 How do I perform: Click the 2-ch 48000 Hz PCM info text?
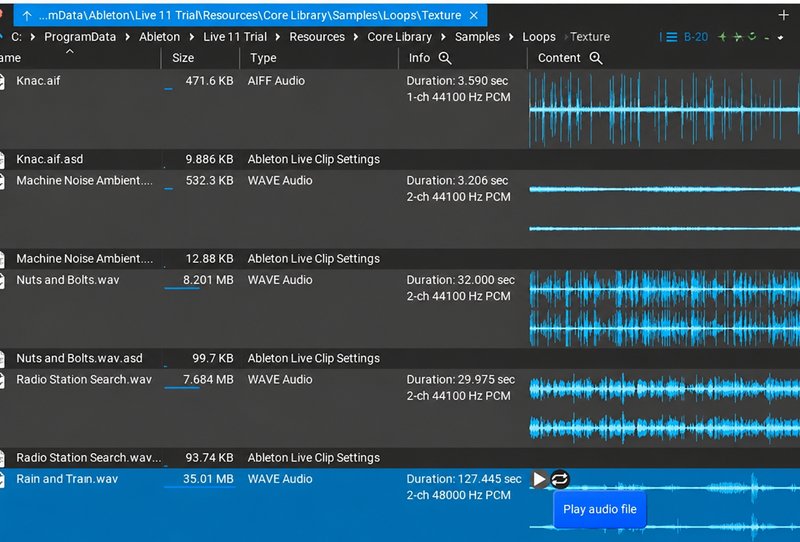coord(458,496)
